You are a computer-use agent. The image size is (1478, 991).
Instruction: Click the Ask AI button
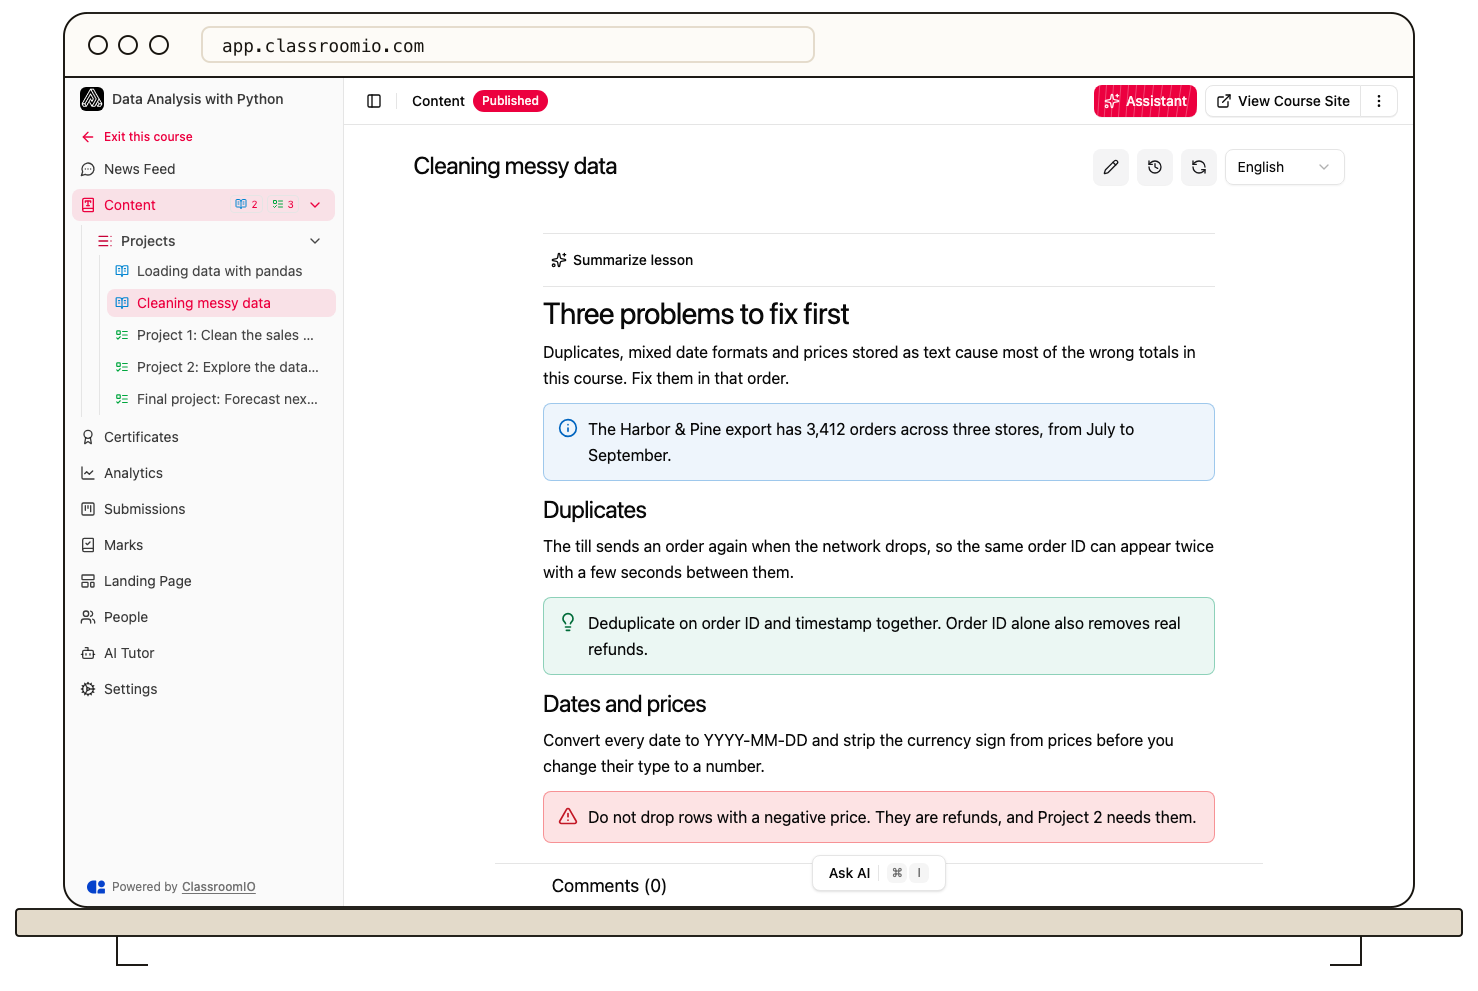pyautogui.click(x=878, y=873)
